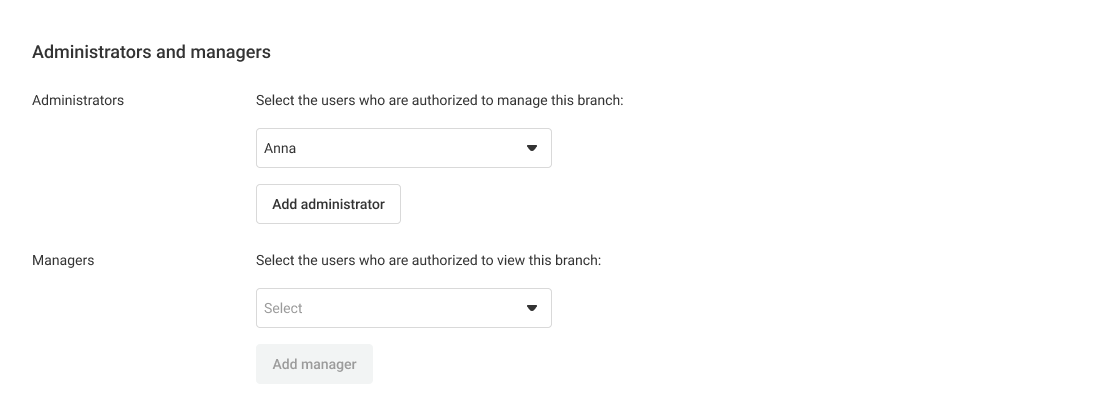
Task: Expand the list of administrator users
Action: pos(531,148)
